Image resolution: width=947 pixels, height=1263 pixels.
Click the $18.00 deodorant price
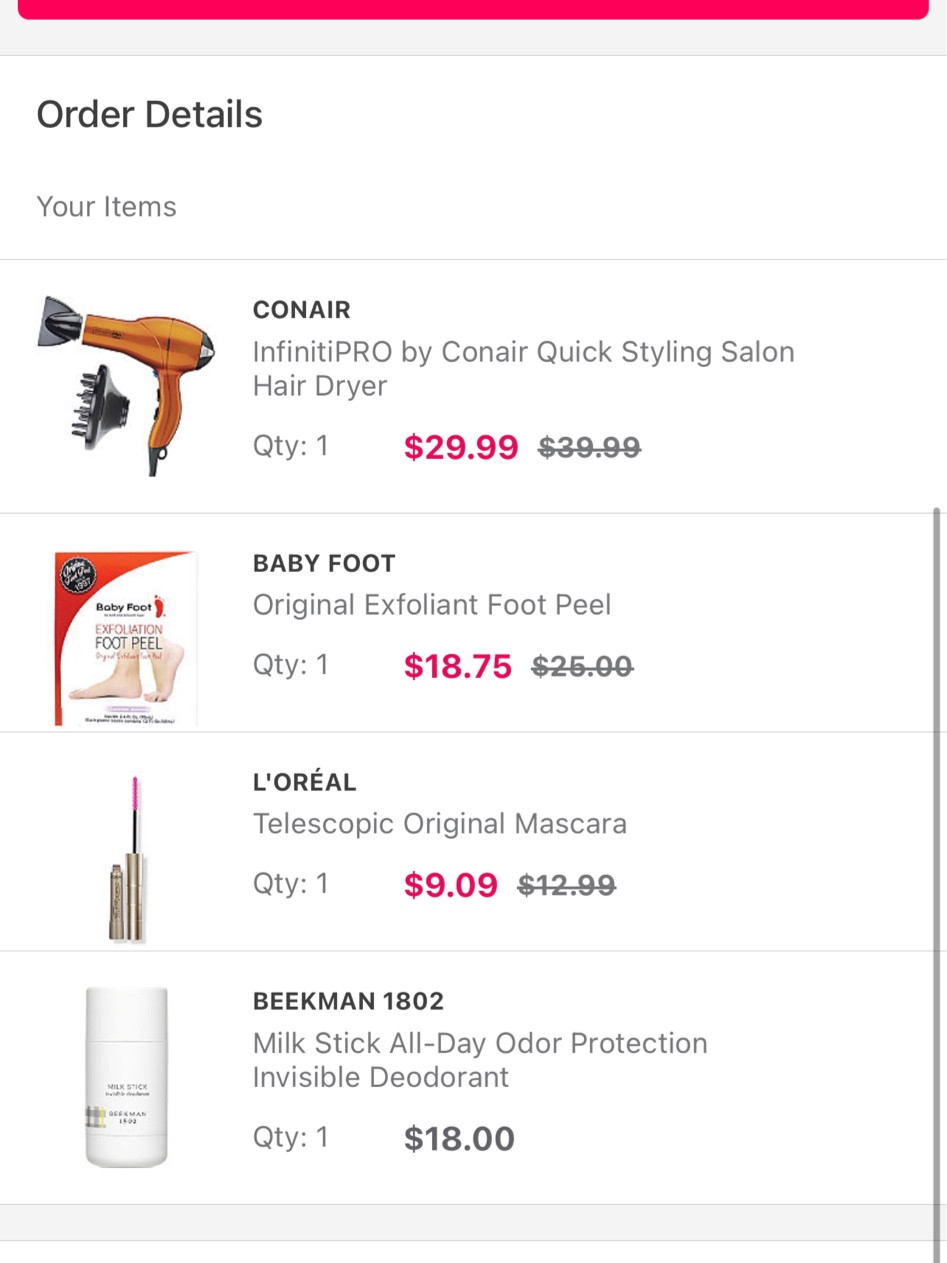click(x=459, y=1139)
